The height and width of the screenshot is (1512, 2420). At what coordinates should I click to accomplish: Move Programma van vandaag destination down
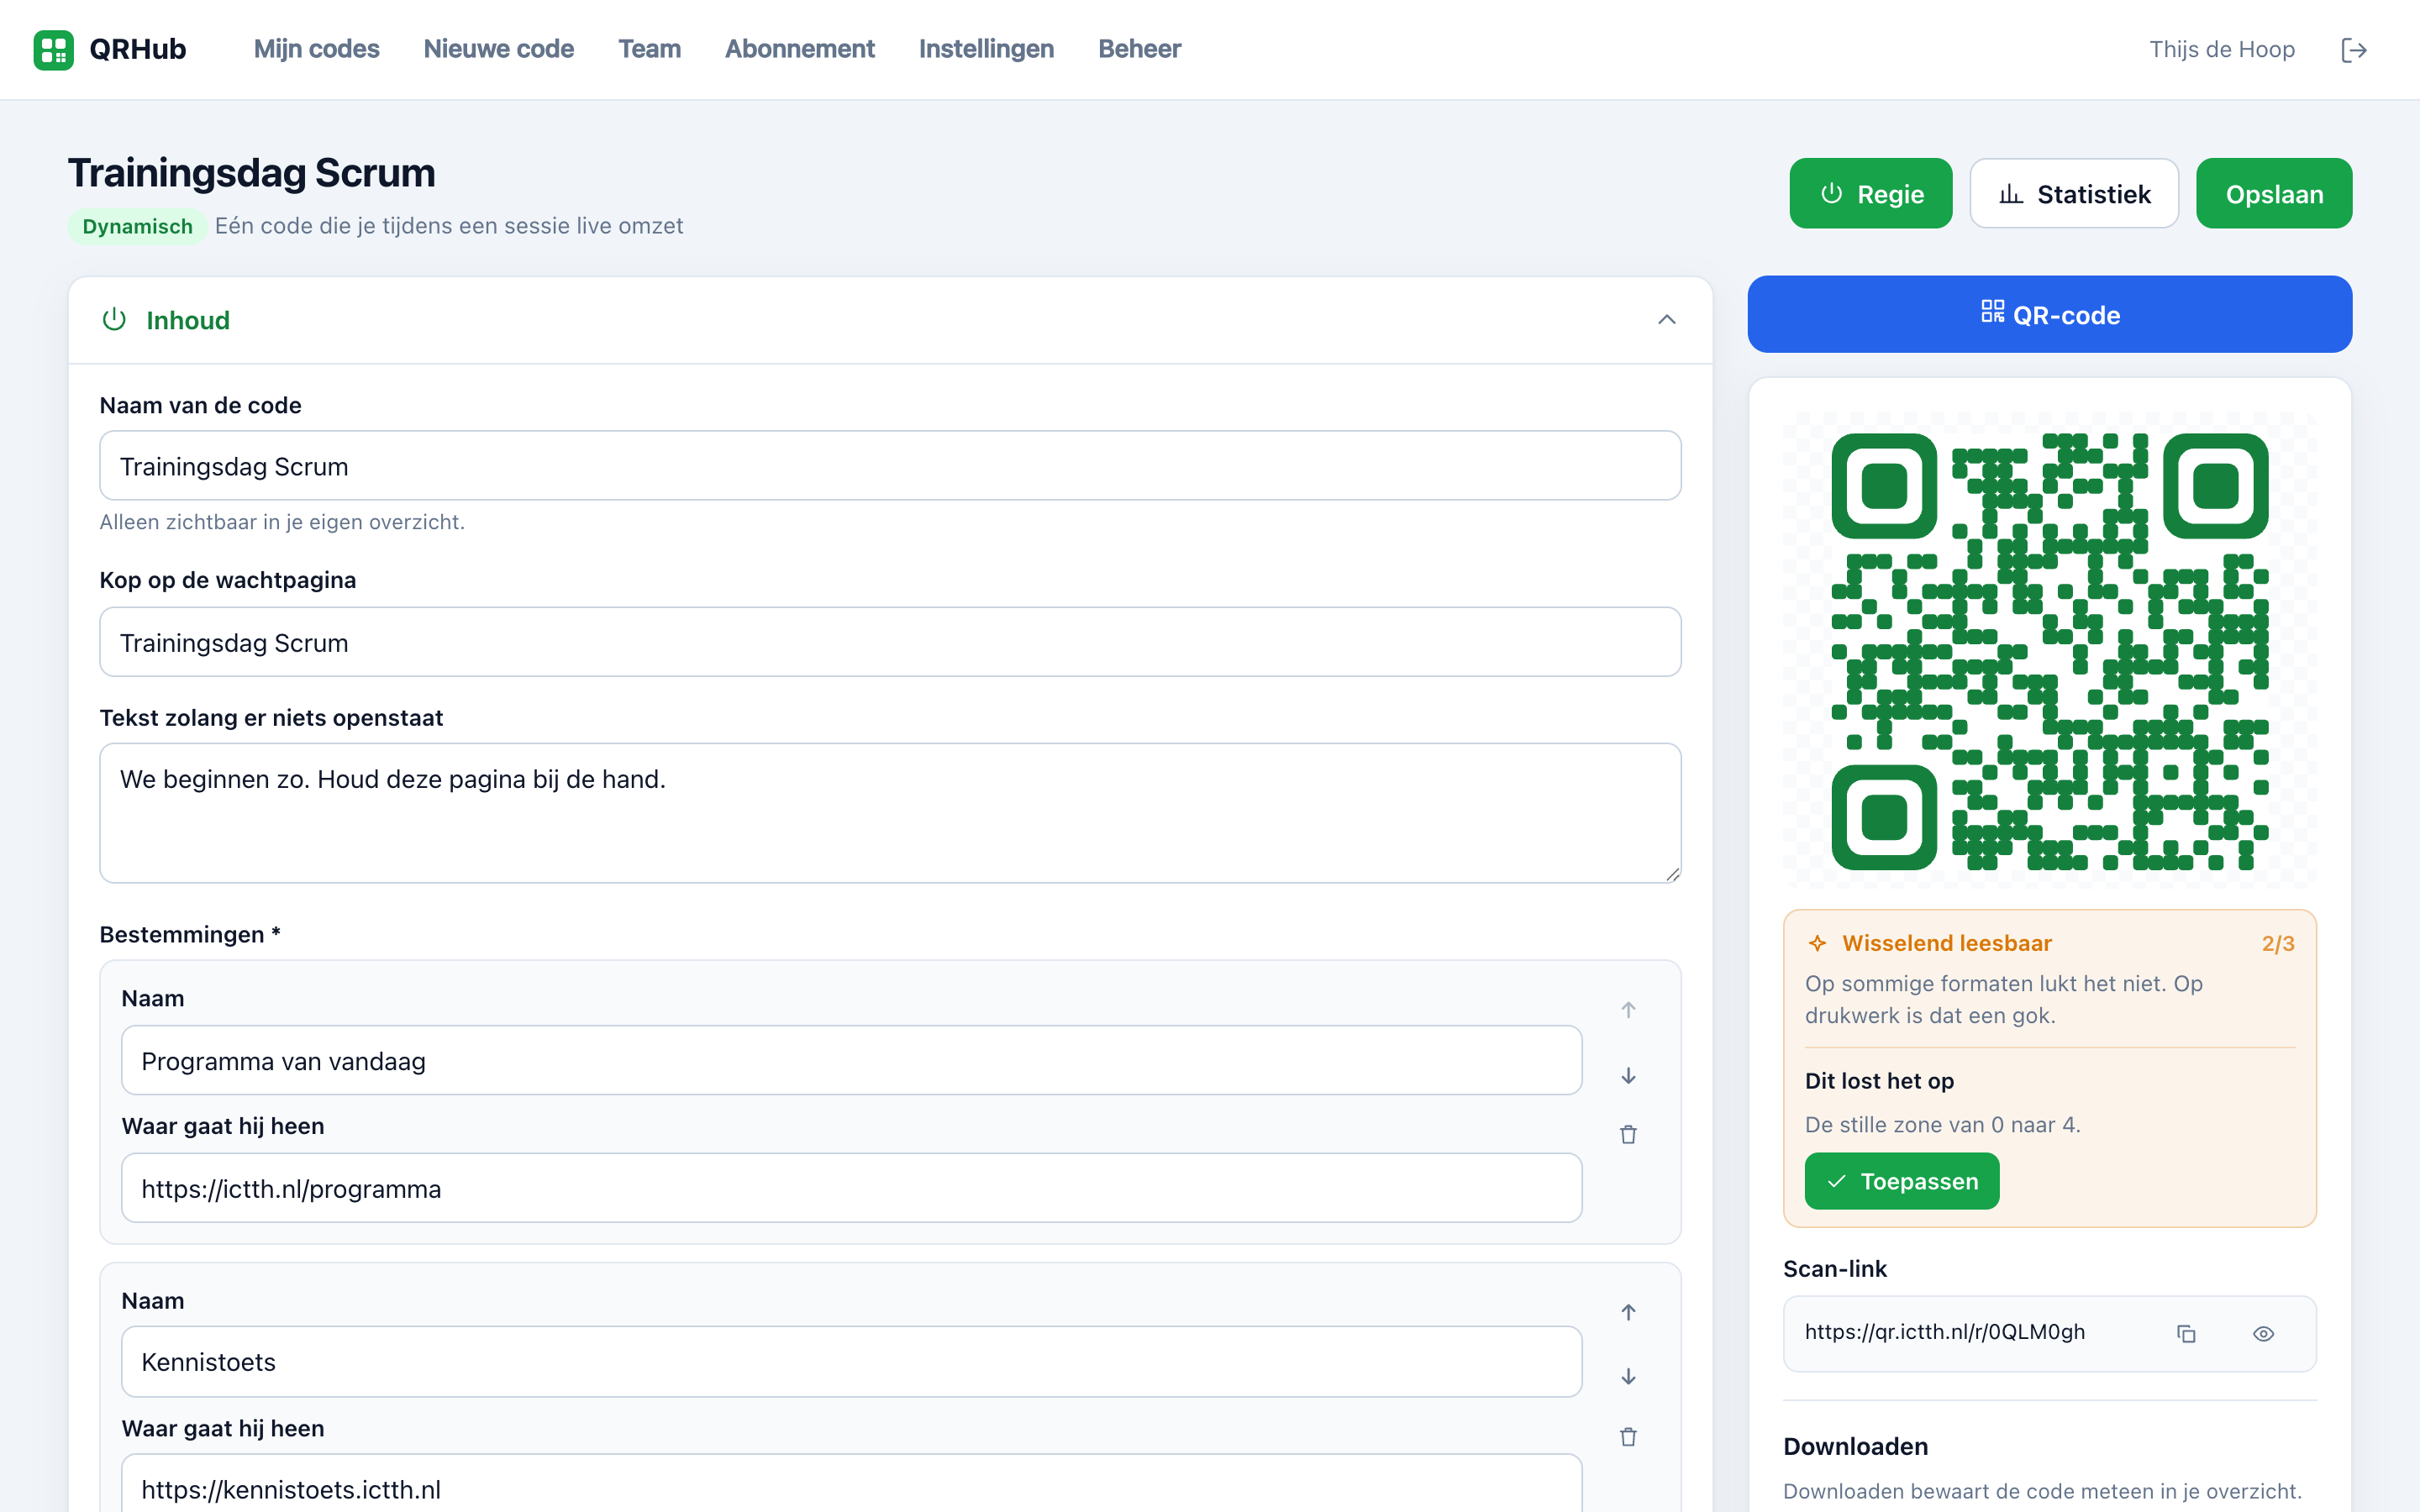click(1628, 1076)
